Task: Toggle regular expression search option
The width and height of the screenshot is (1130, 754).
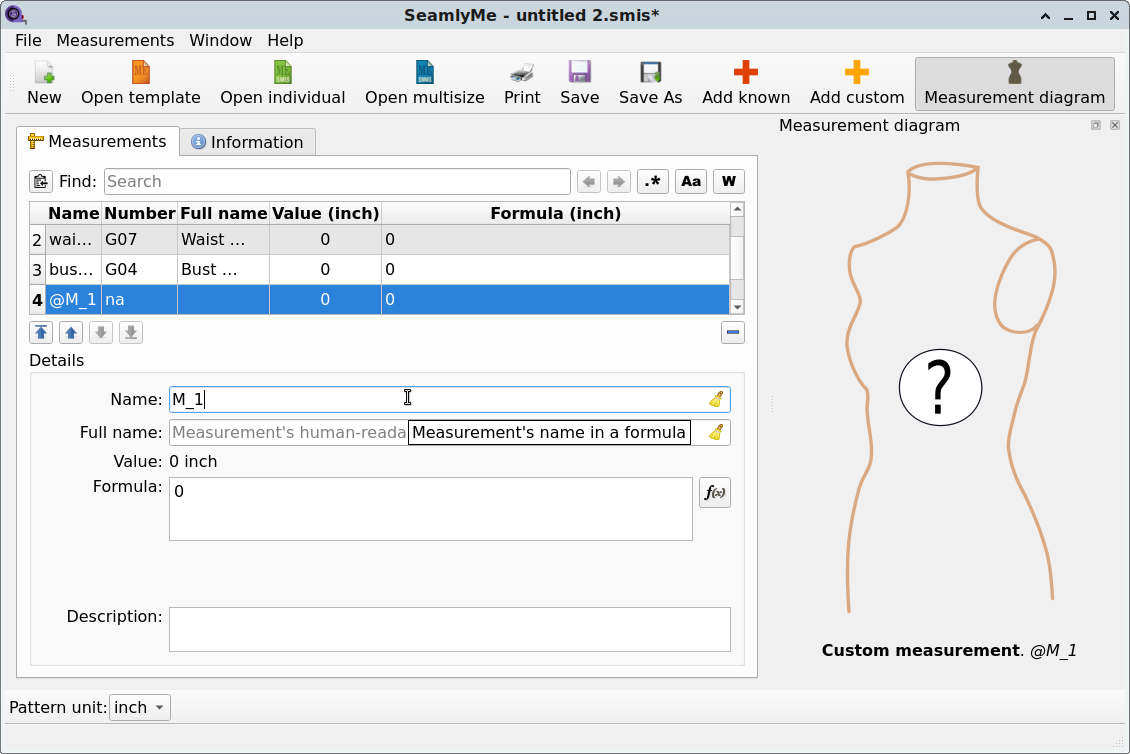Action: coord(653,182)
